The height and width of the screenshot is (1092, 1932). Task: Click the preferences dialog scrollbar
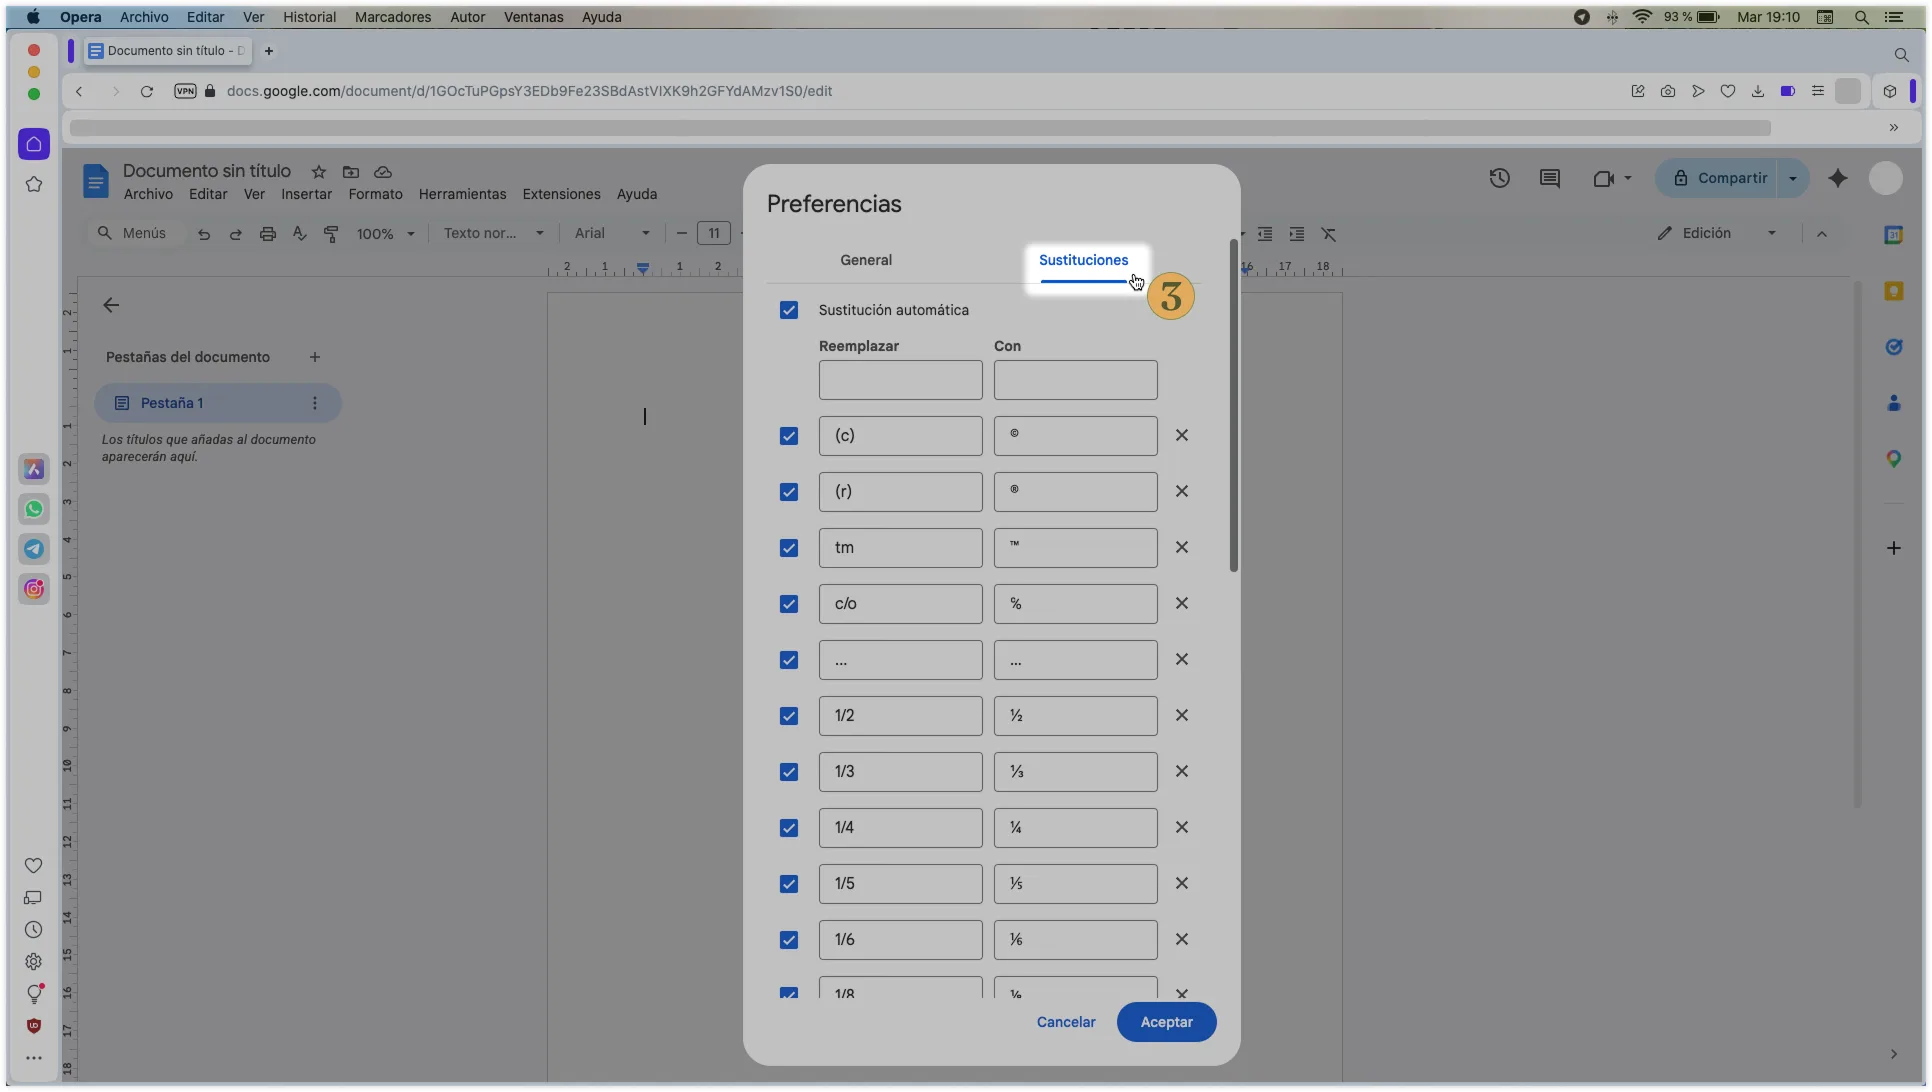pos(1234,406)
